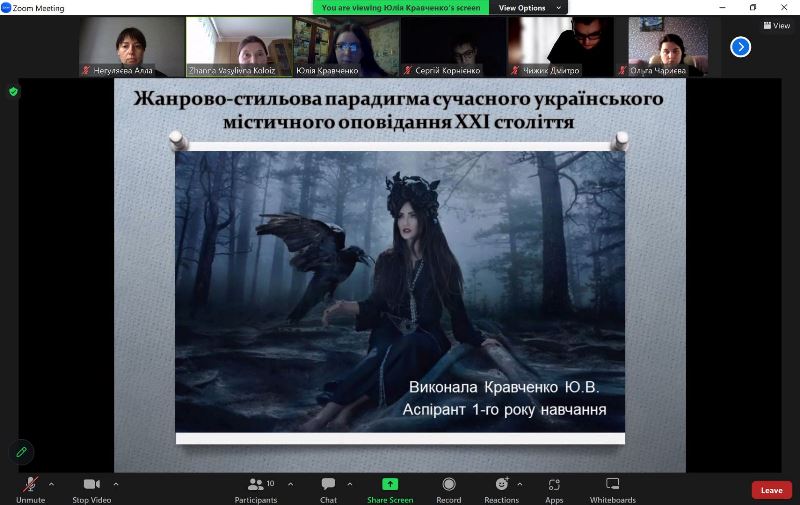The image size is (800, 505).
Task: Click the green pencil annotate icon
Action: (x=21, y=452)
